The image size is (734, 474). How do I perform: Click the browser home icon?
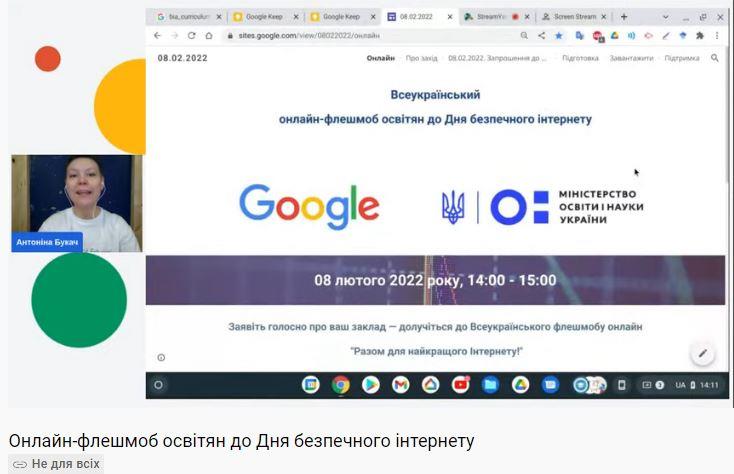[x=209, y=36]
